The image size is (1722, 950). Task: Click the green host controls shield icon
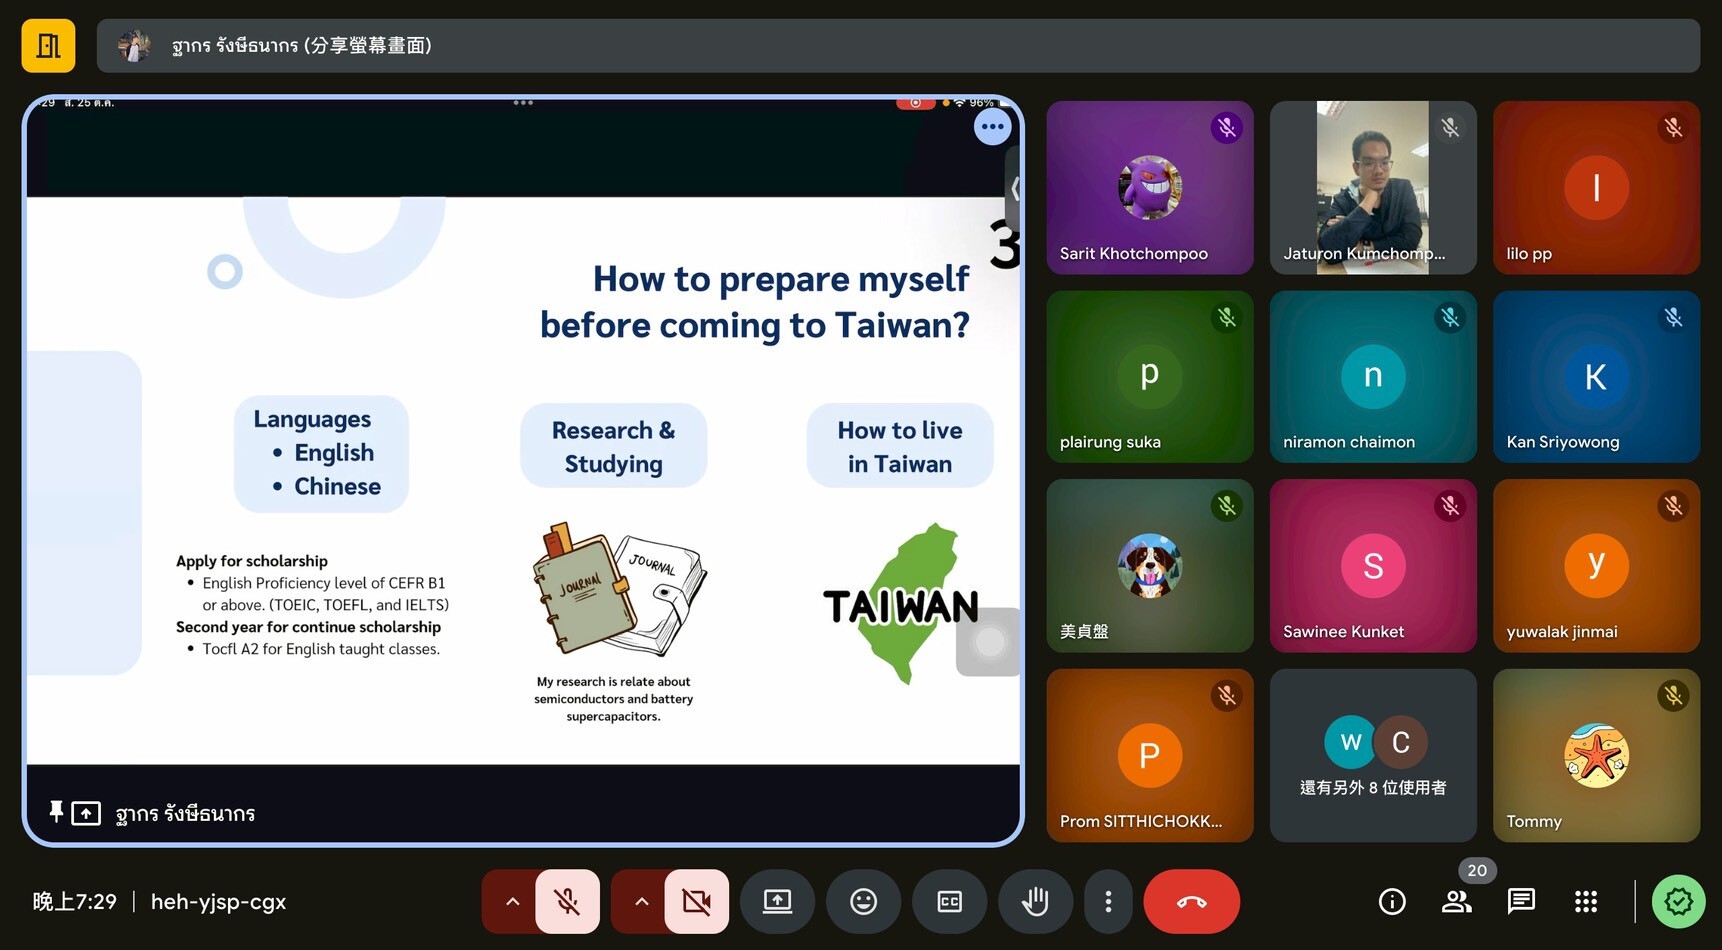[1678, 902]
